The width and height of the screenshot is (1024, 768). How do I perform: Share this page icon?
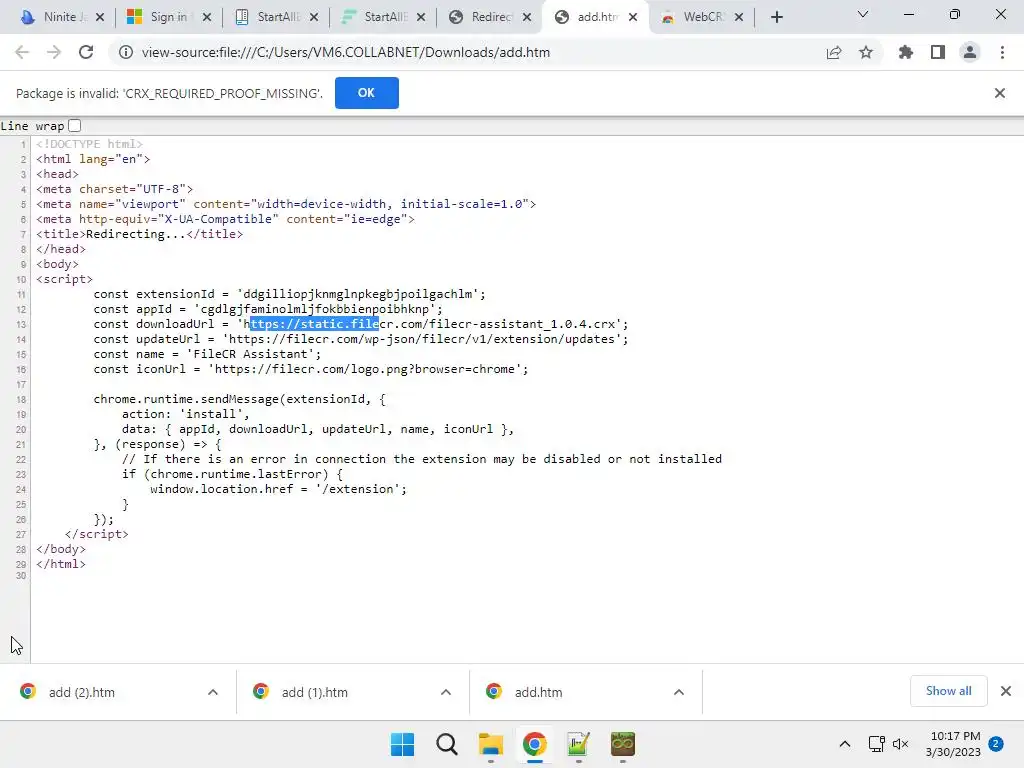pos(834,52)
